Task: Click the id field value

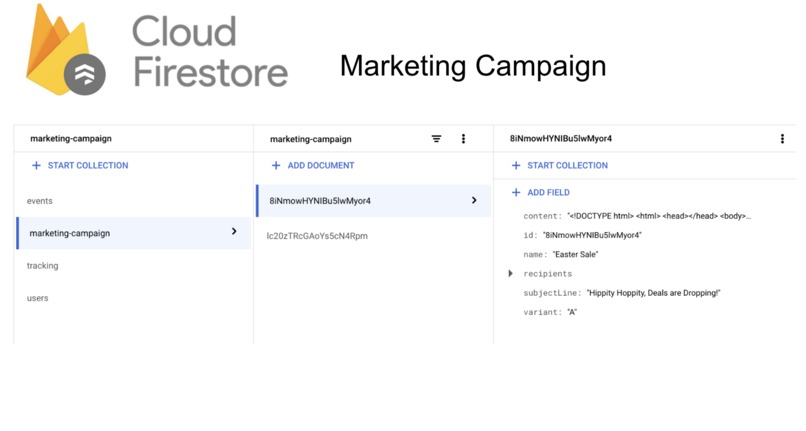Action: [x=592, y=235]
